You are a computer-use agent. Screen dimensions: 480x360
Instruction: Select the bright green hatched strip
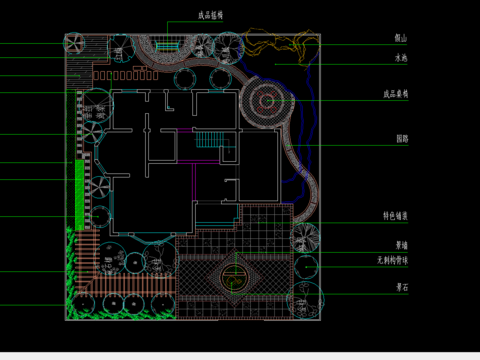(x=79, y=195)
